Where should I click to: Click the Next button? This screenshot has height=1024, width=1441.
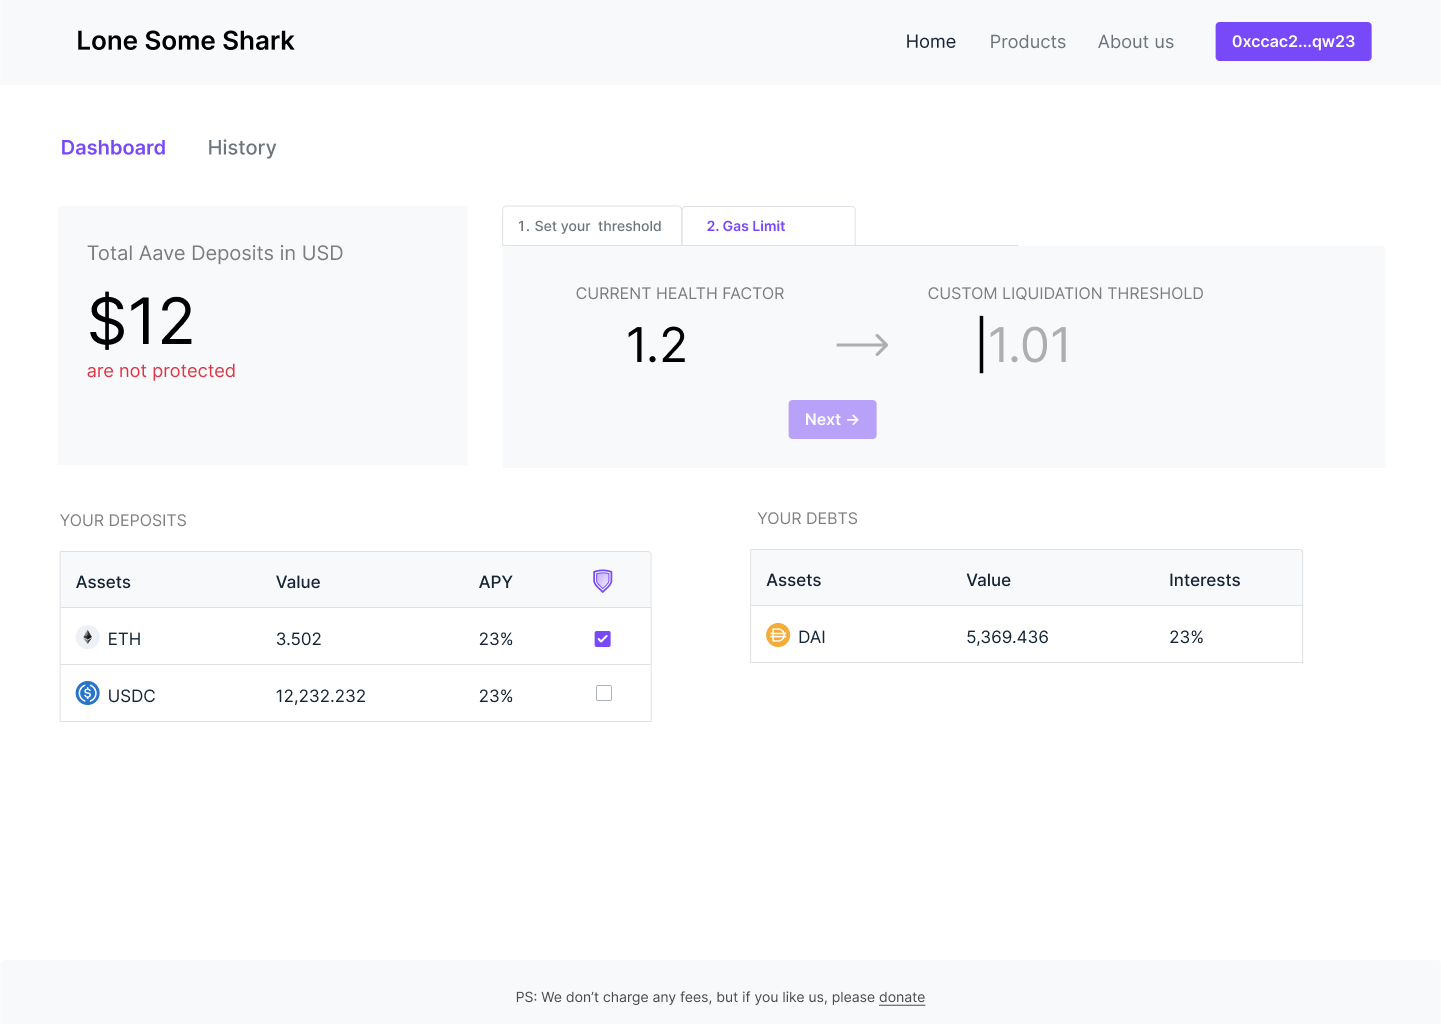click(832, 420)
